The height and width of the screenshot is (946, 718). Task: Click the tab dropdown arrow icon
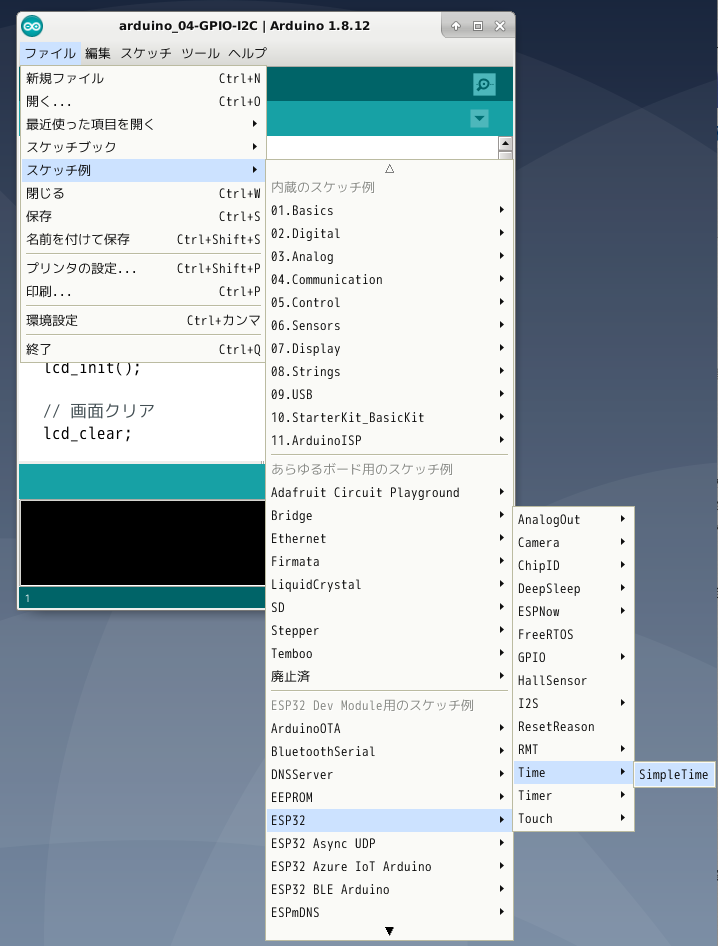pyautogui.click(x=479, y=119)
